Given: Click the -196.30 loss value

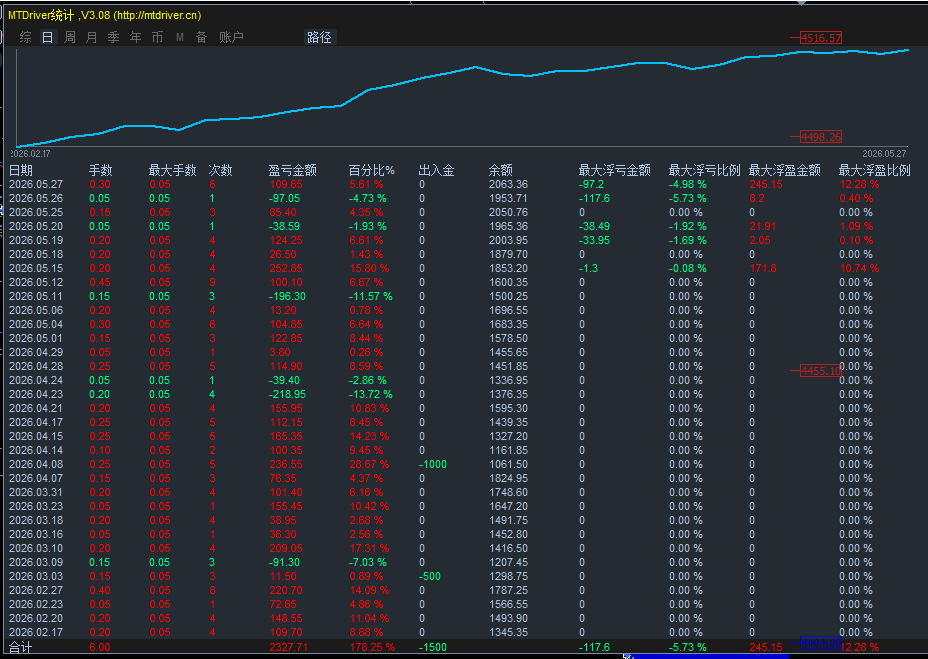Looking at the screenshot, I should click(x=287, y=296).
